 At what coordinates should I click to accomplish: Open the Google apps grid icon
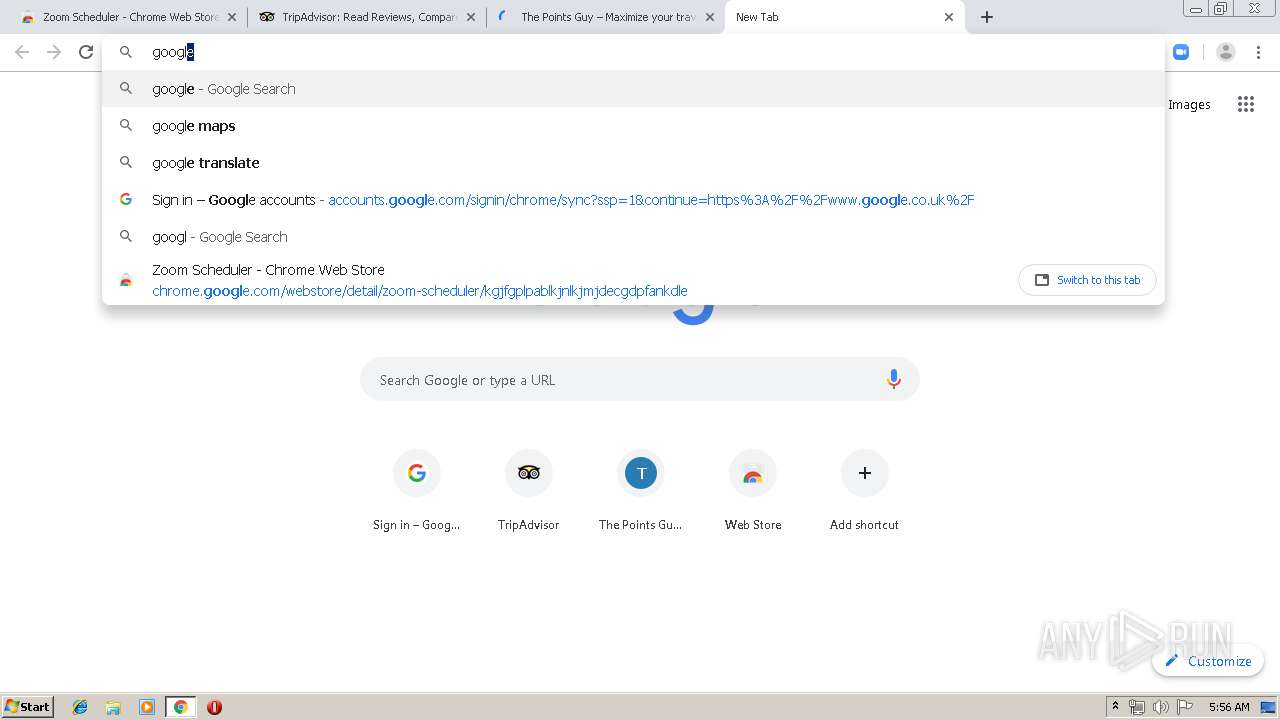click(x=1245, y=104)
